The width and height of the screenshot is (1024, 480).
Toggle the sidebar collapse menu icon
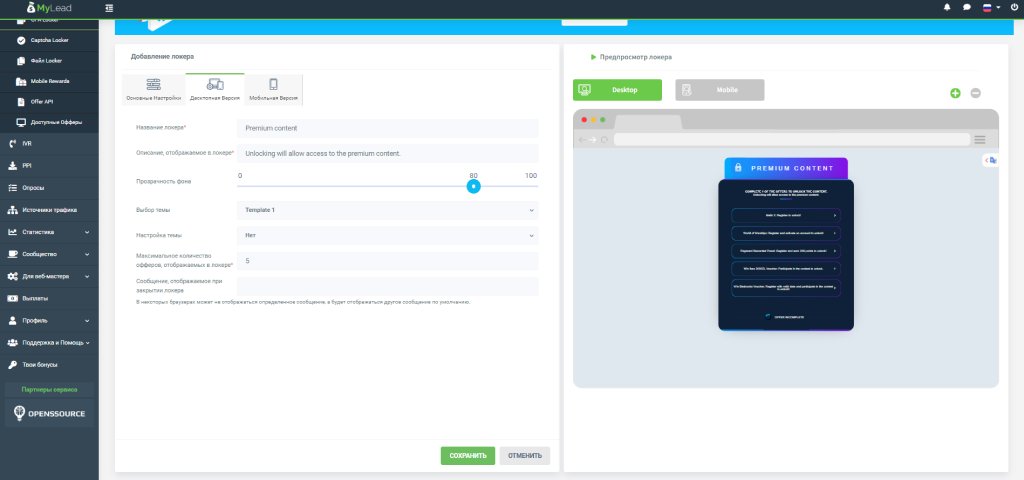108,8
